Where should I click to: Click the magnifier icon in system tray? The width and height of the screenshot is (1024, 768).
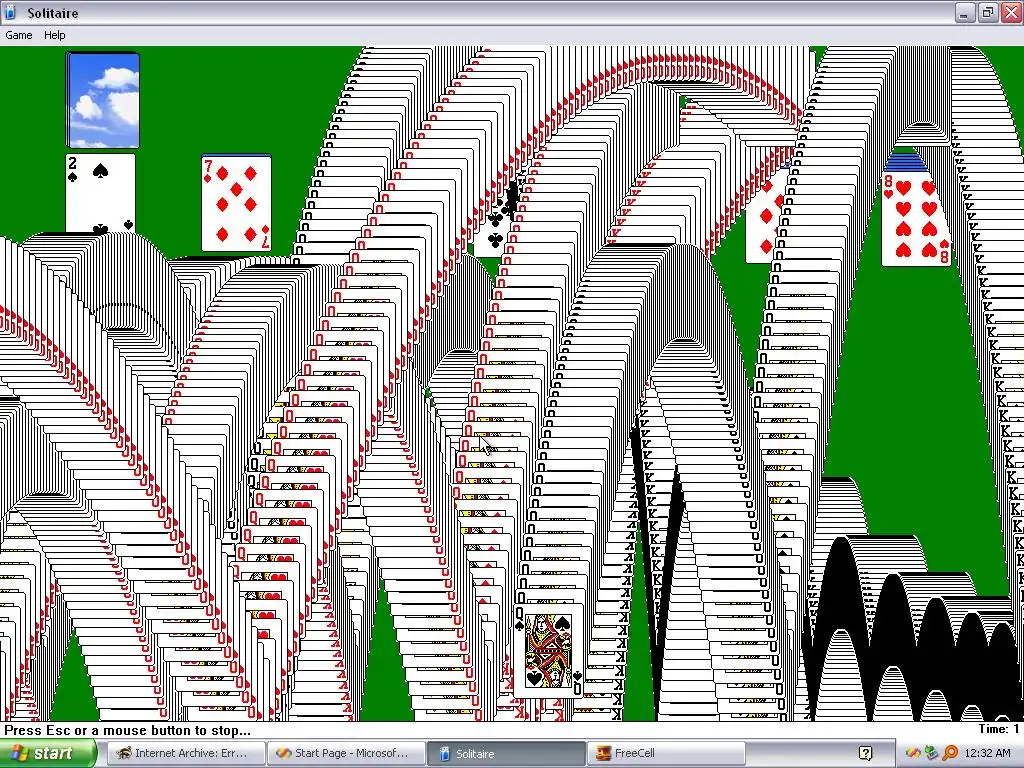(x=950, y=753)
